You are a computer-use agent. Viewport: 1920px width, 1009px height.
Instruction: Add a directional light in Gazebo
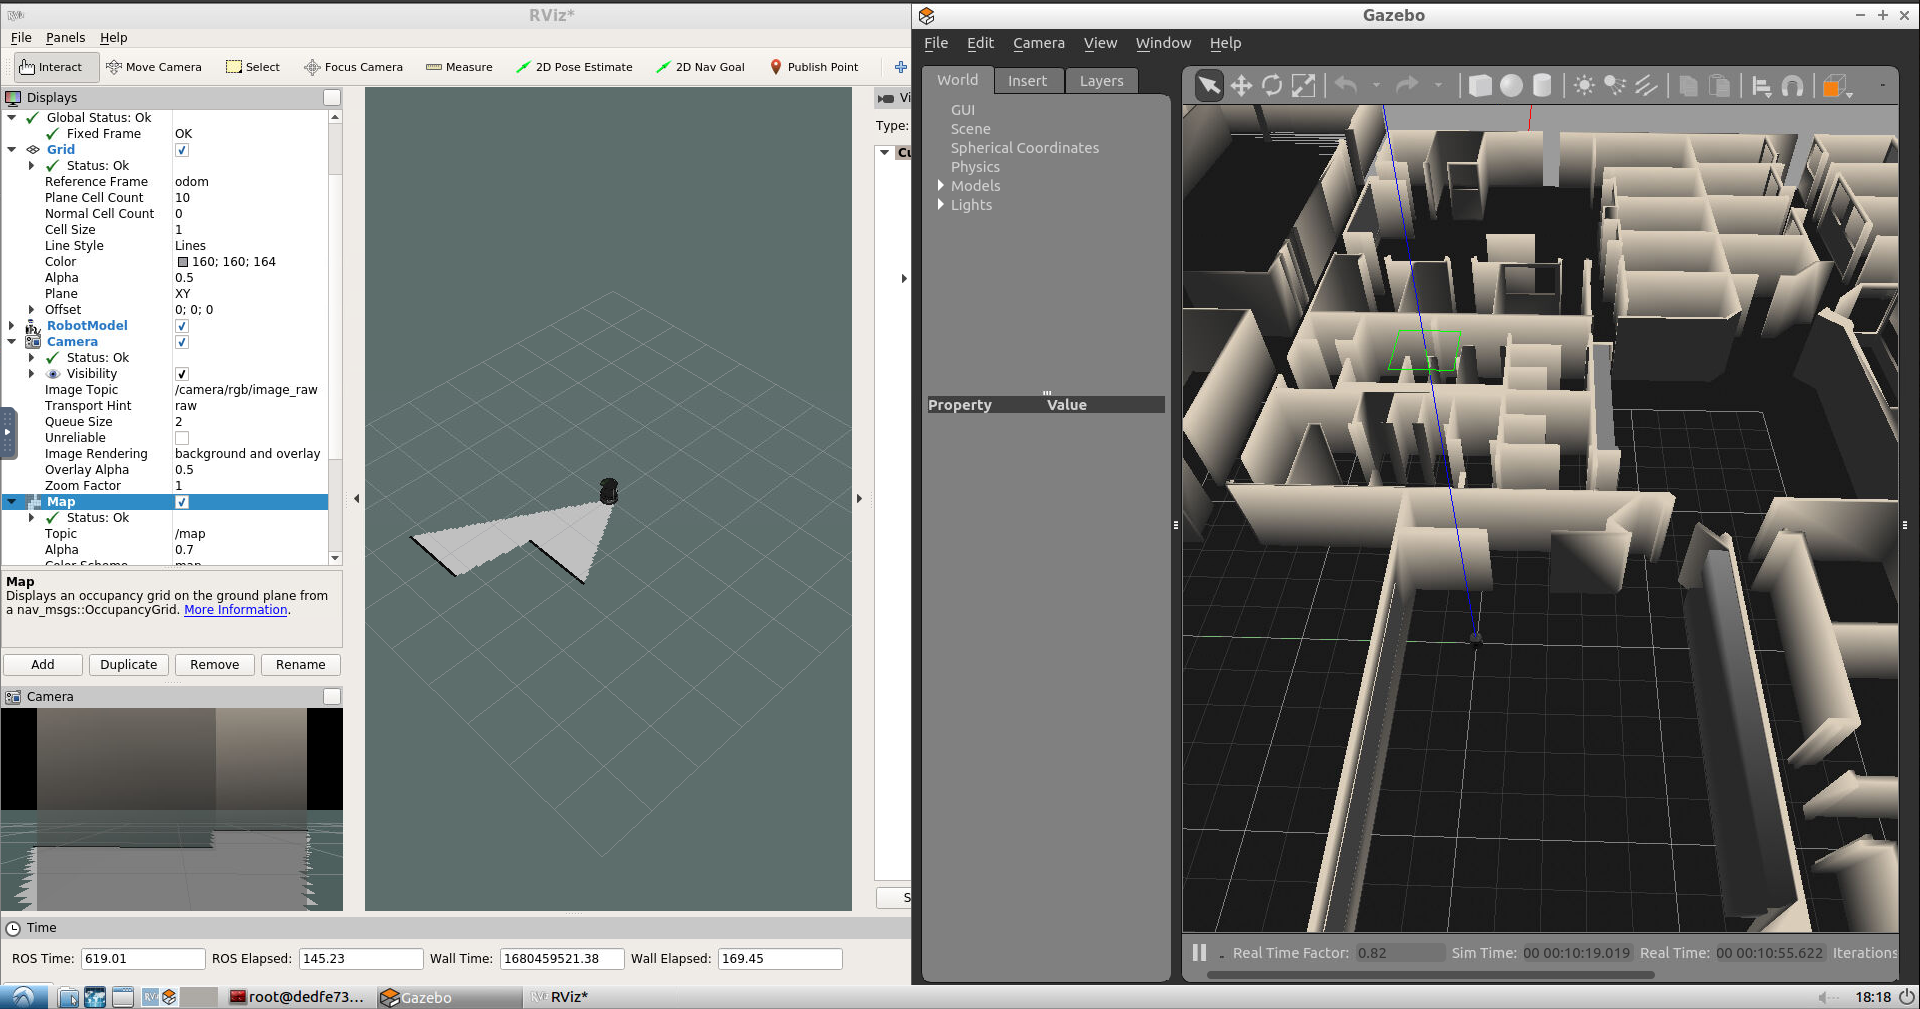[1646, 85]
